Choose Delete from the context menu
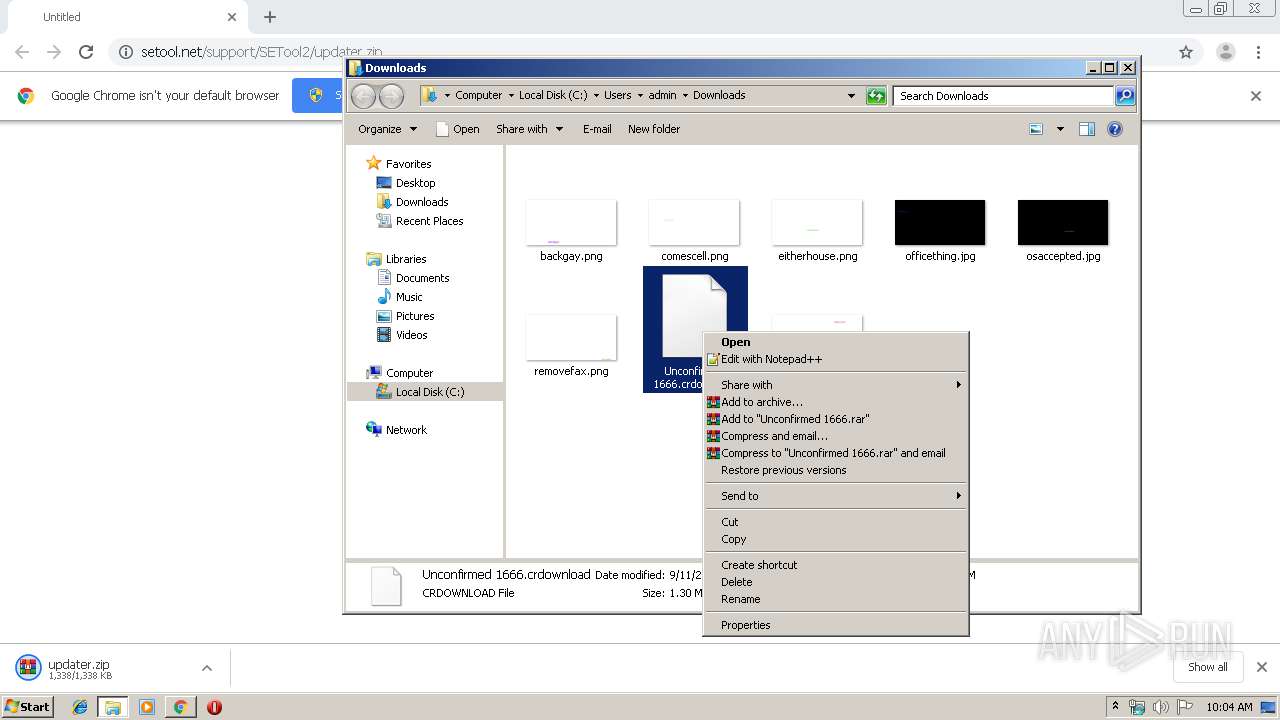The height and width of the screenshot is (720, 1280). 836,582
